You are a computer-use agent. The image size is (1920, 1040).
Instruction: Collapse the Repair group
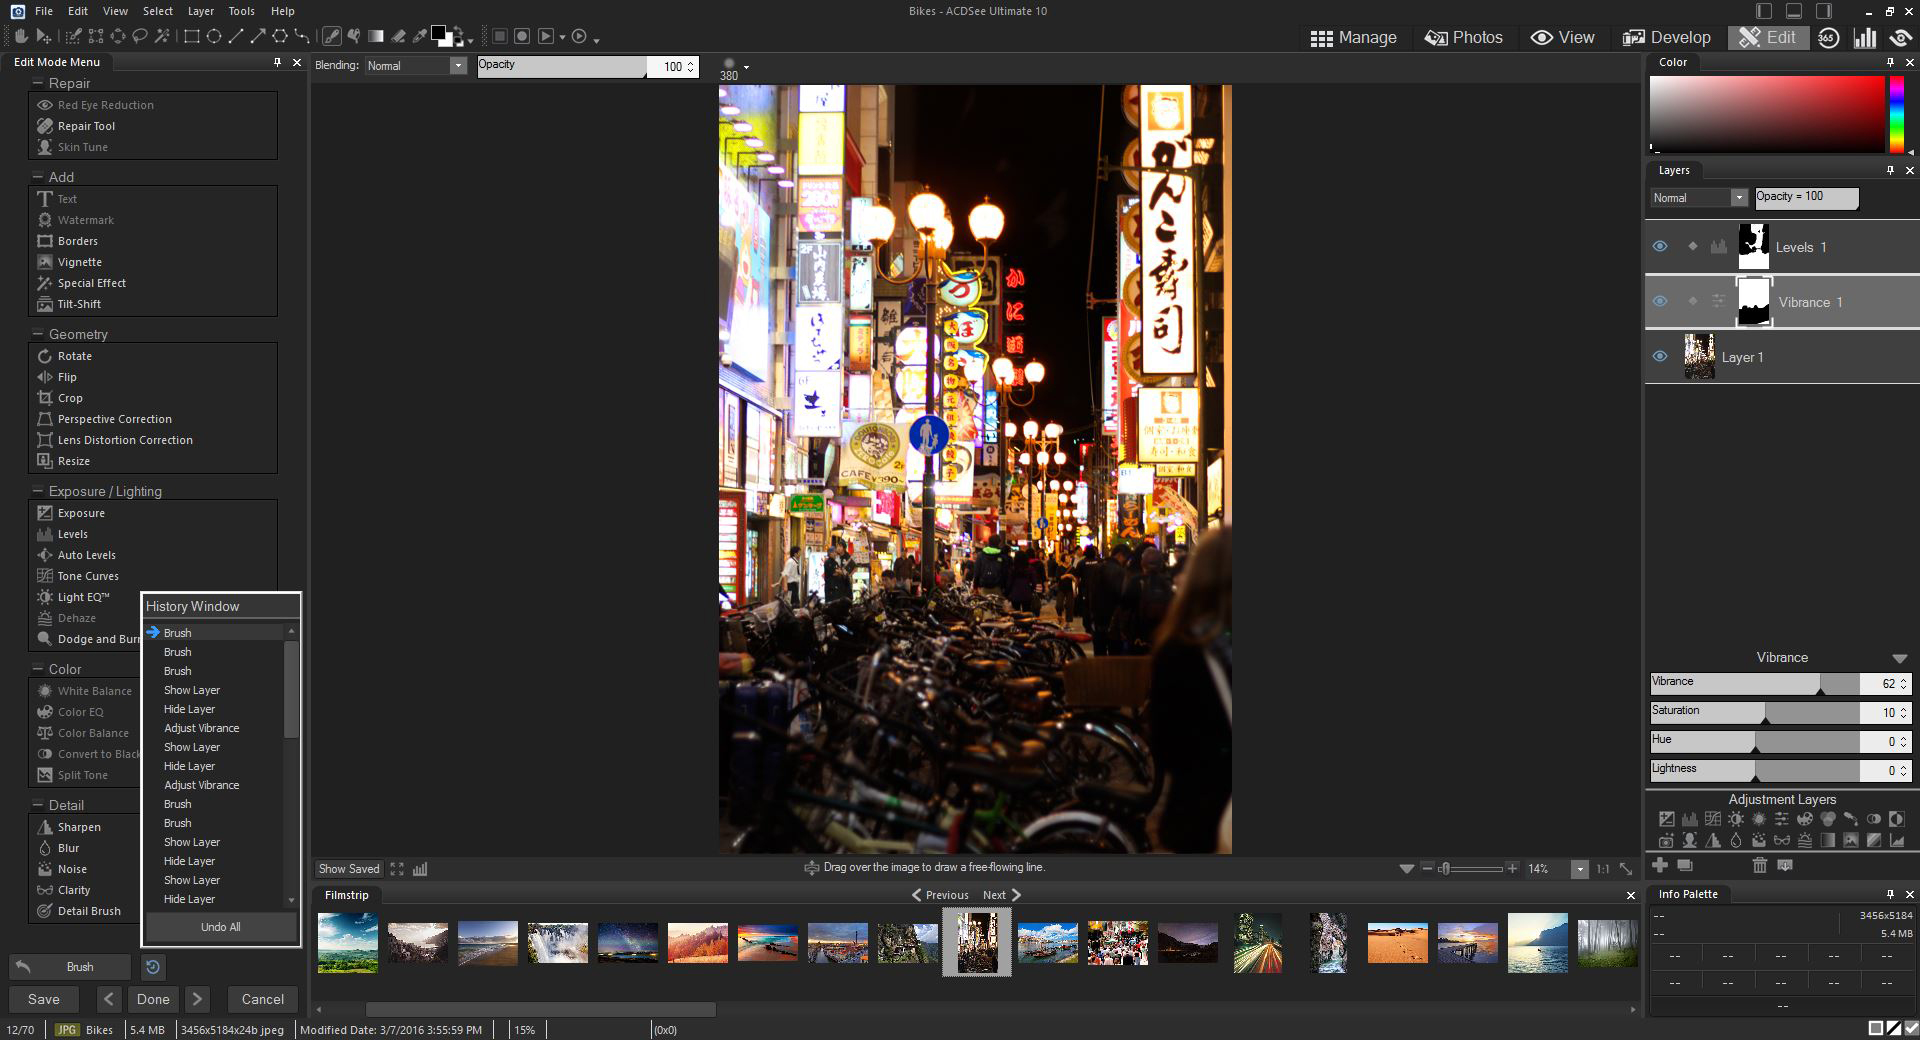pos(38,83)
